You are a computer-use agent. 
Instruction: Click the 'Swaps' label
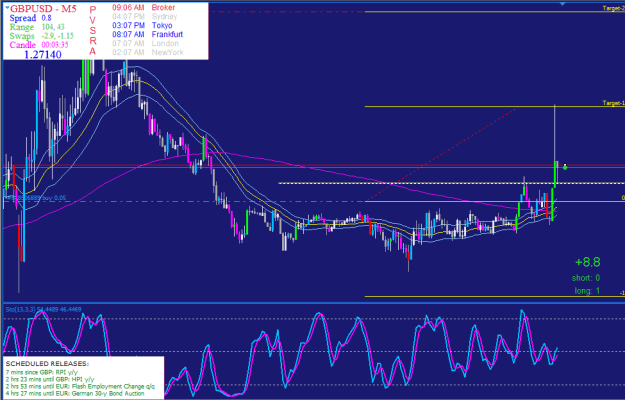[x=22, y=36]
